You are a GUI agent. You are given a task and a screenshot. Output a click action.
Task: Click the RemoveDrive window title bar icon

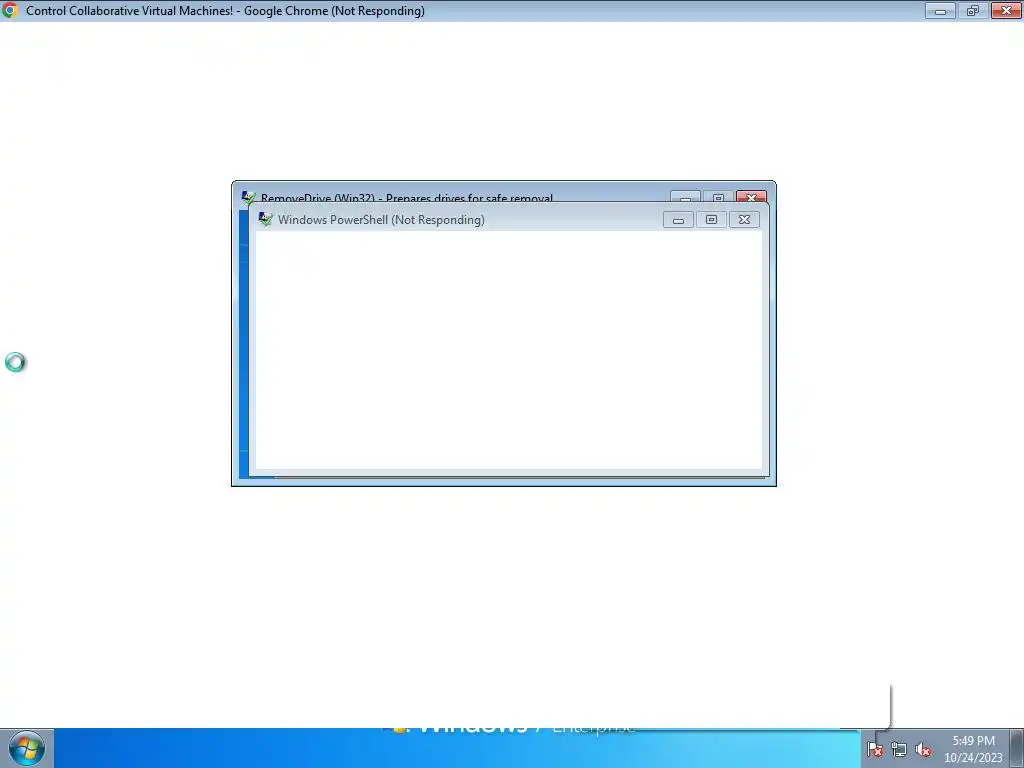248,197
